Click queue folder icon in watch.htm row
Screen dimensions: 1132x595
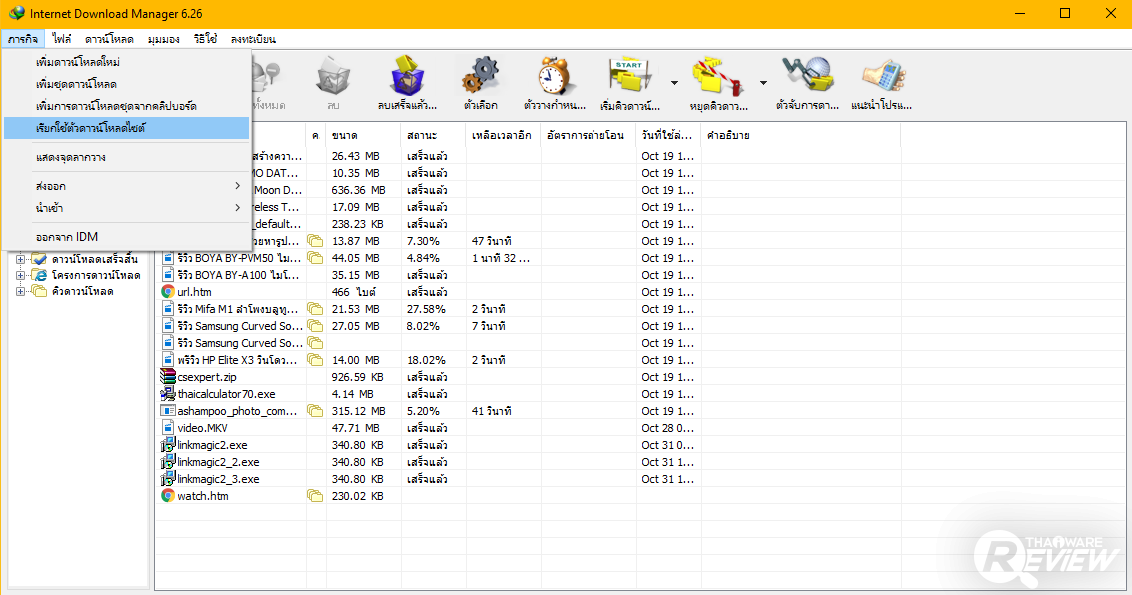tap(315, 496)
